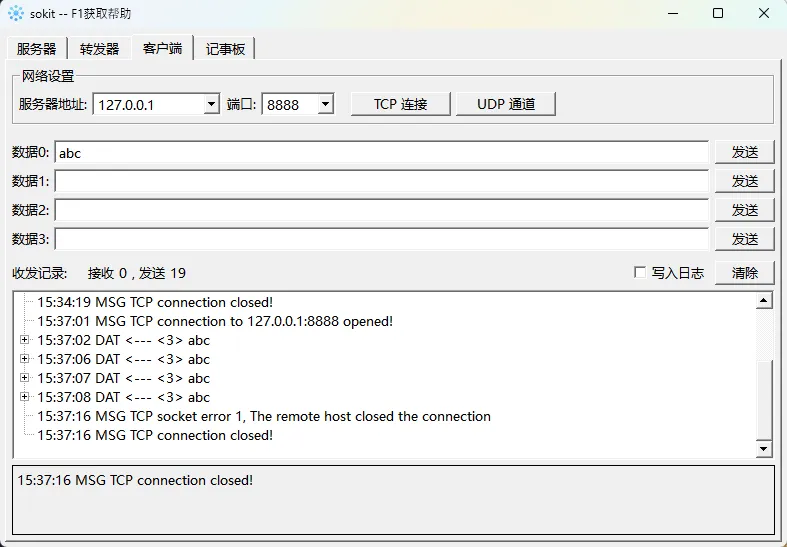The height and width of the screenshot is (547, 787).
Task: Click the log scrollbar down arrow
Action: click(x=765, y=450)
